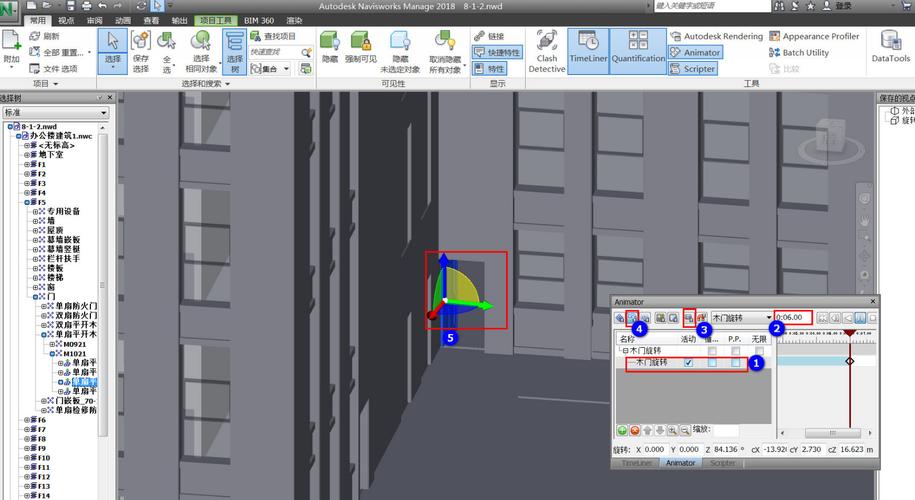The height and width of the screenshot is (500, 915).
Task: Switch to the 视点 ribbon tab
Action: [66, 20]
